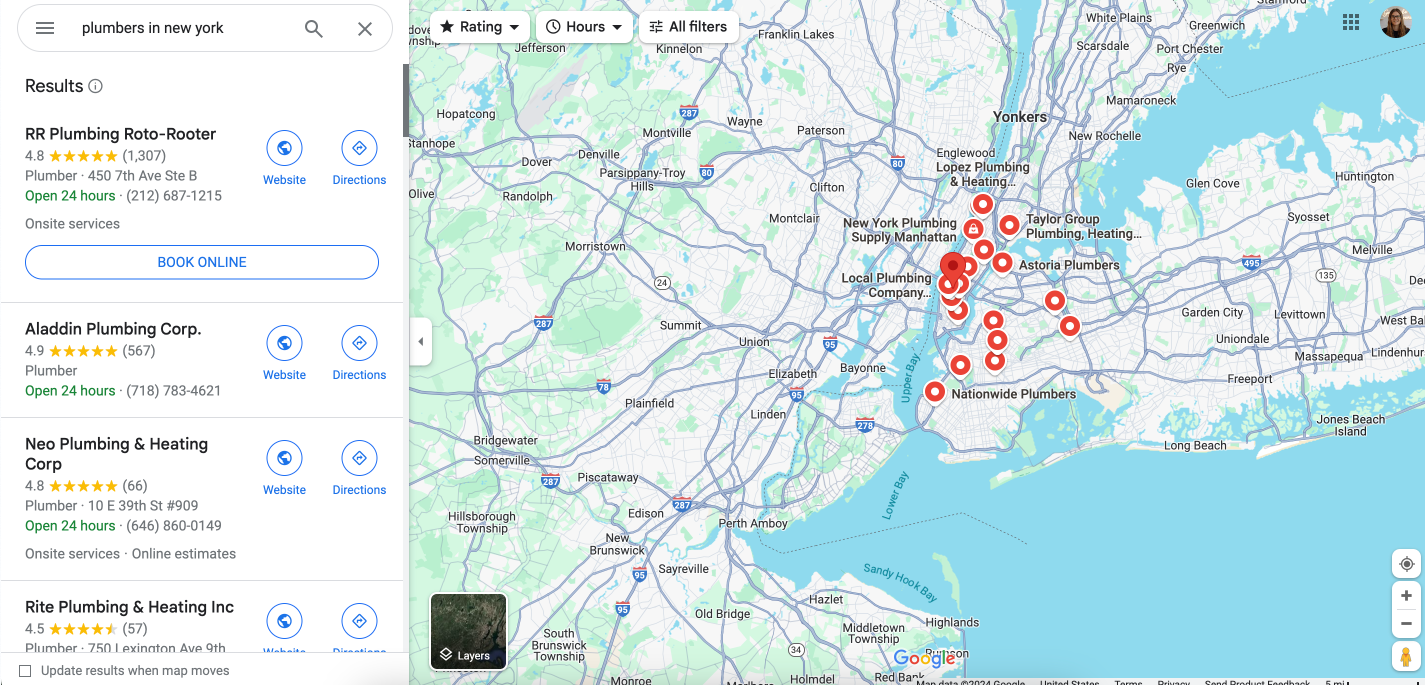Viewport: 1425px width, 685px height.
Task: Open the Rating filter dropdown
Action: coord(480,27)
